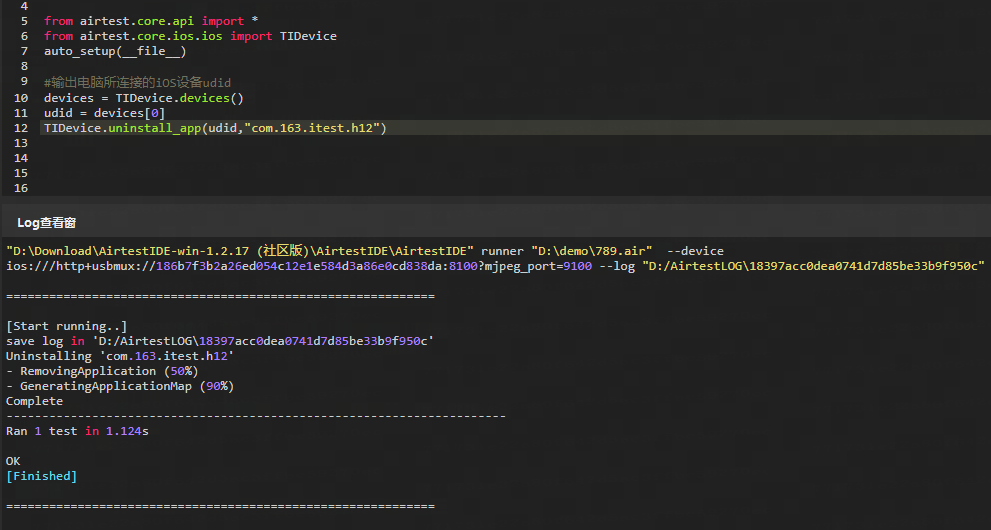
Task: Click the "save log in" AirtestLOG path line
Action: point(220,341)
